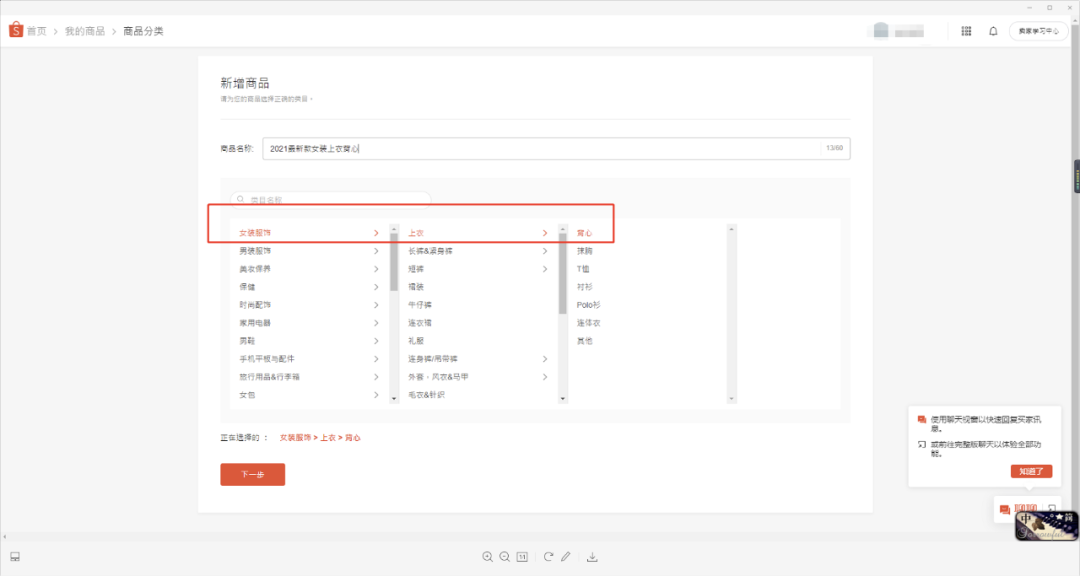Screen dimensions: 1080x576
Task: Zoom in using the magnifier plus icon
Action: pos(488,557)
